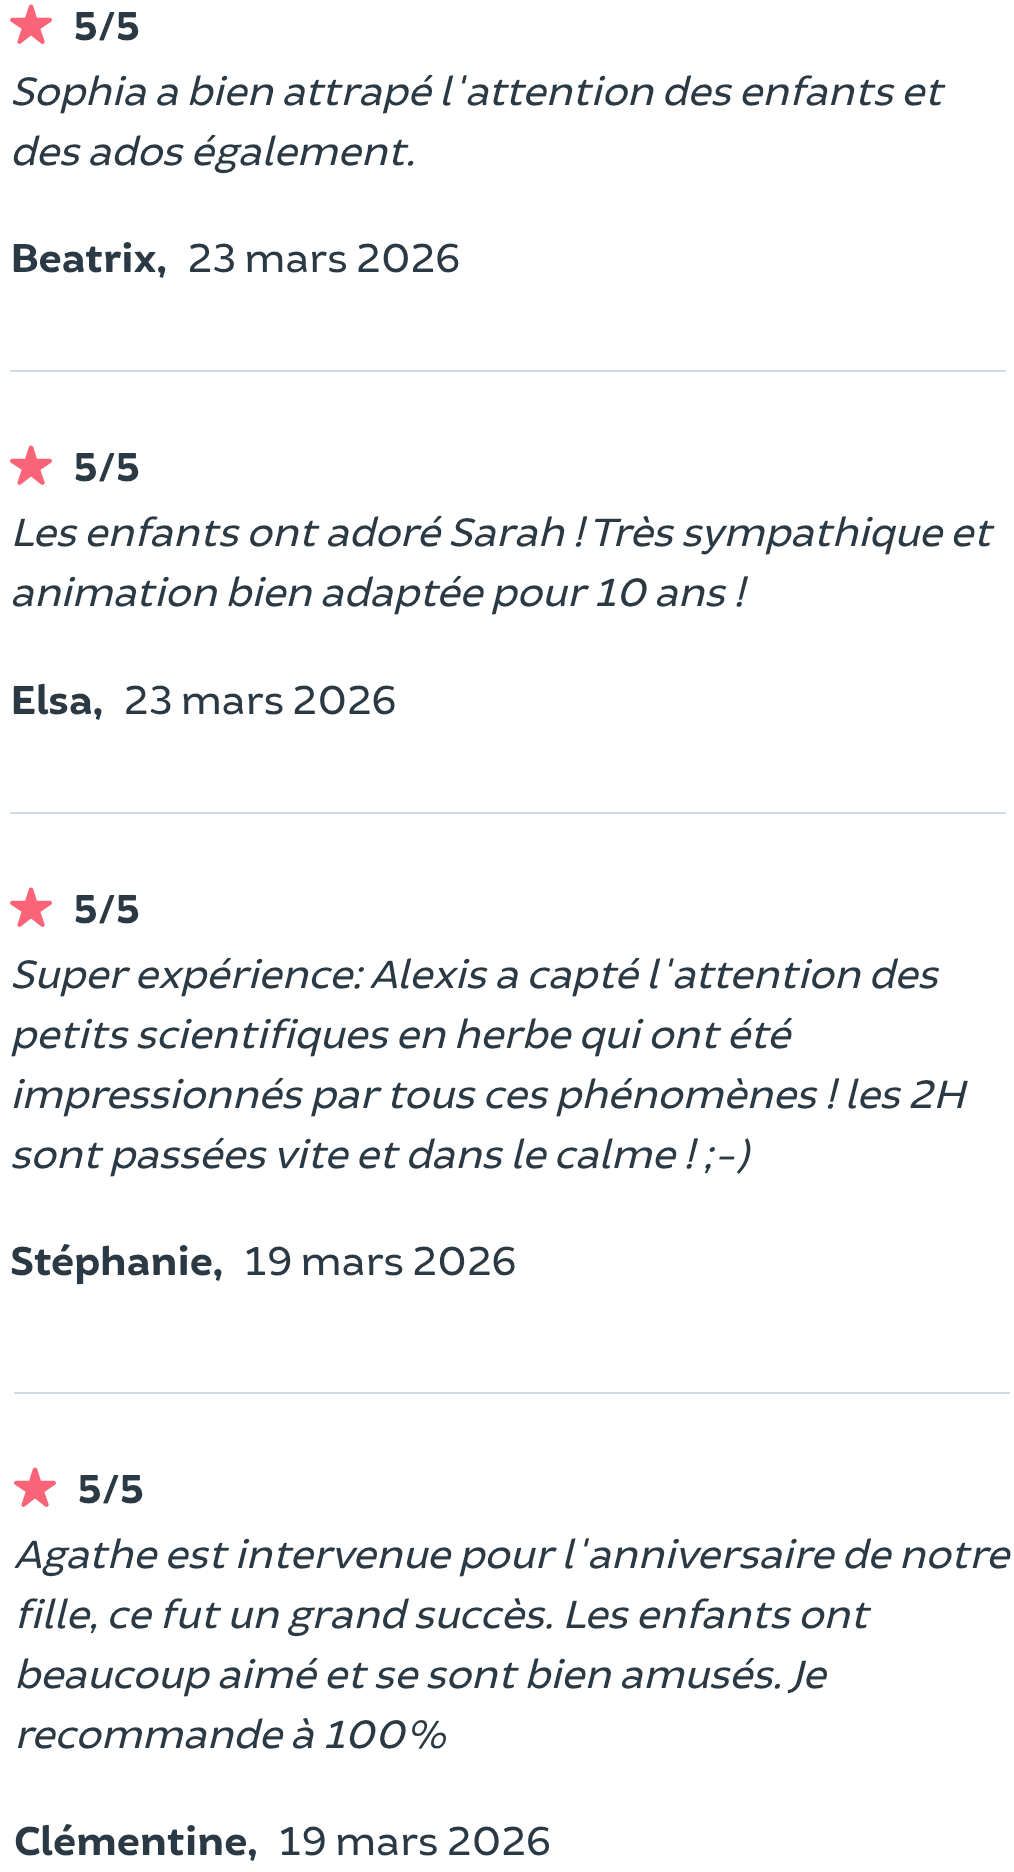Select the 5/5 rating above Sophia review
The height and width of the screenshot is (1872, 1014).
[x=106, y=27]
